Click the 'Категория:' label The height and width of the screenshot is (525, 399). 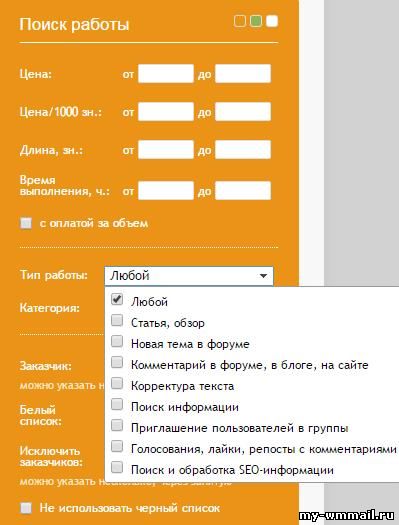pos(50,308)
